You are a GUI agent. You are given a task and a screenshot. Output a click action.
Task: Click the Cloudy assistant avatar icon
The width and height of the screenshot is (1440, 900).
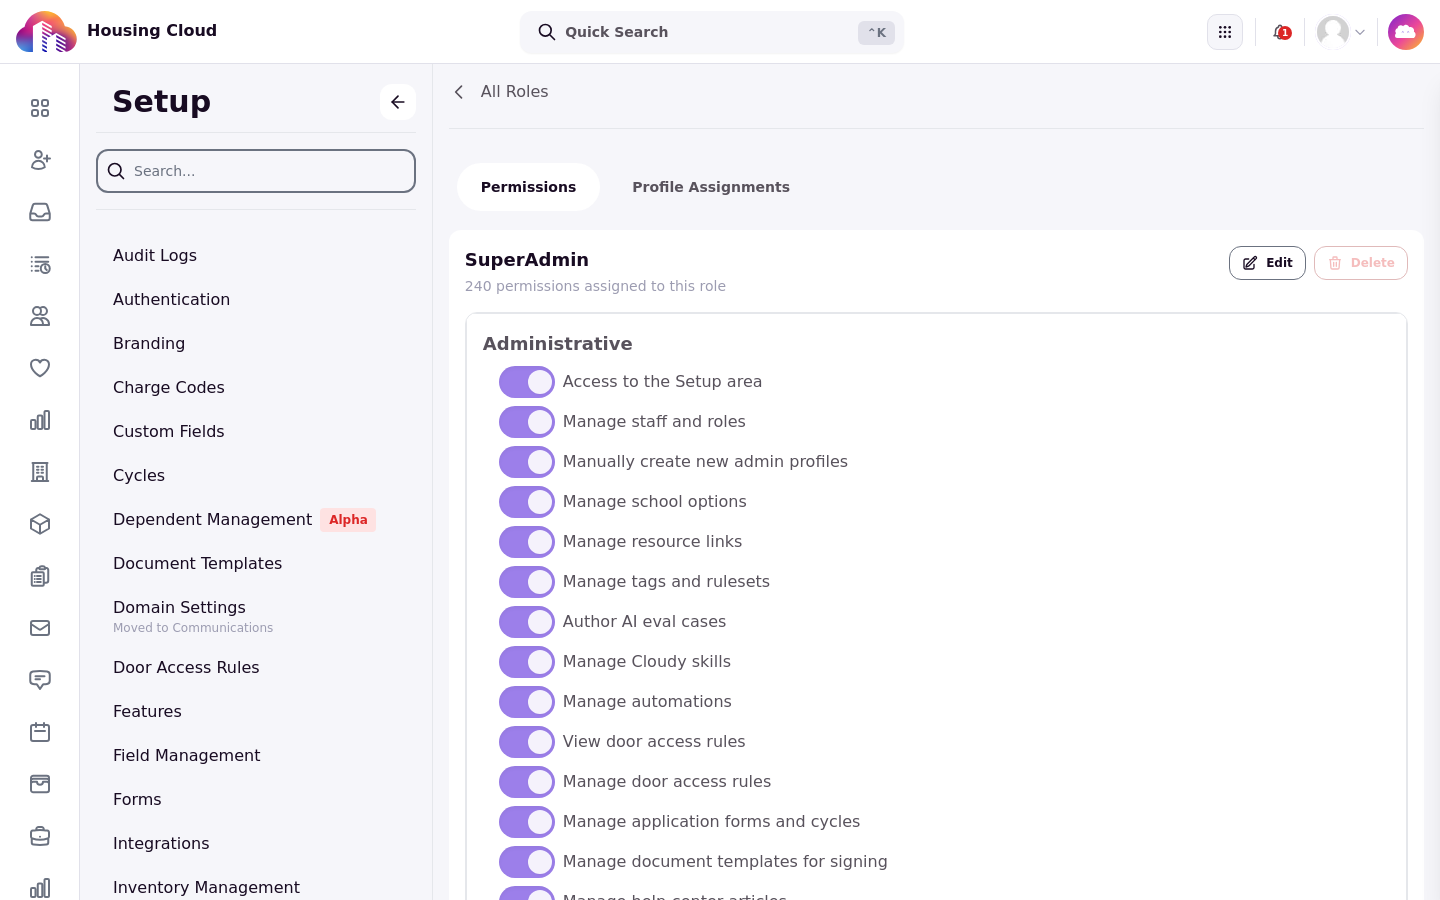[1406, 32]
